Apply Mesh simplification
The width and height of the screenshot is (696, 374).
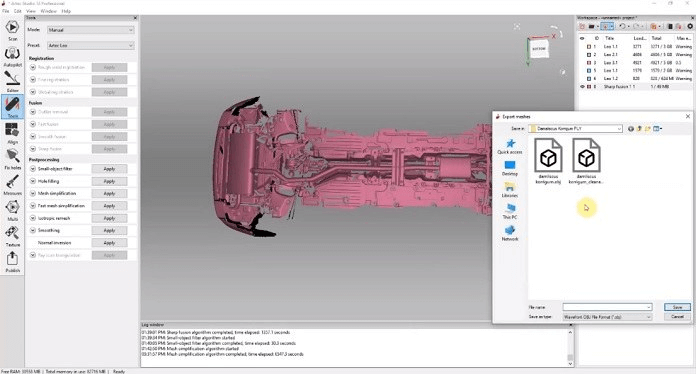(x=109, y=193)
